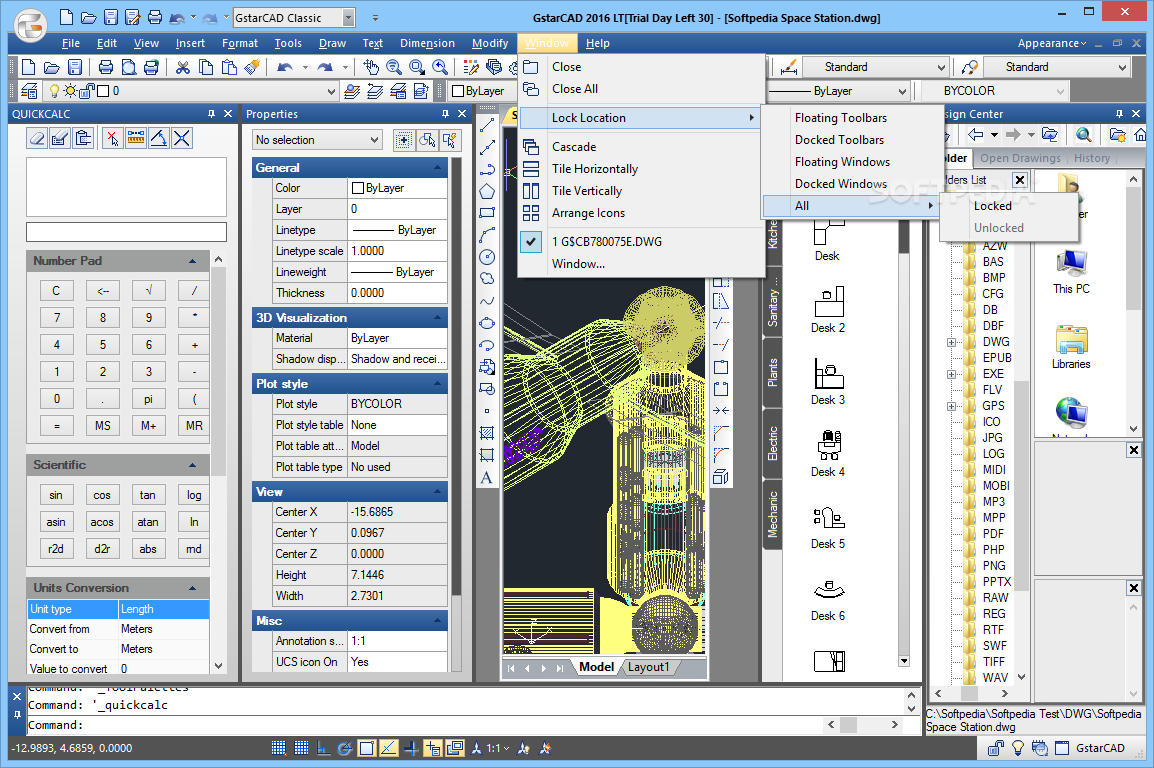Toggle Ortho mode in status bar
This screenshot has height=768, width=1154.
pyautogui.click(x=323, y=748)
